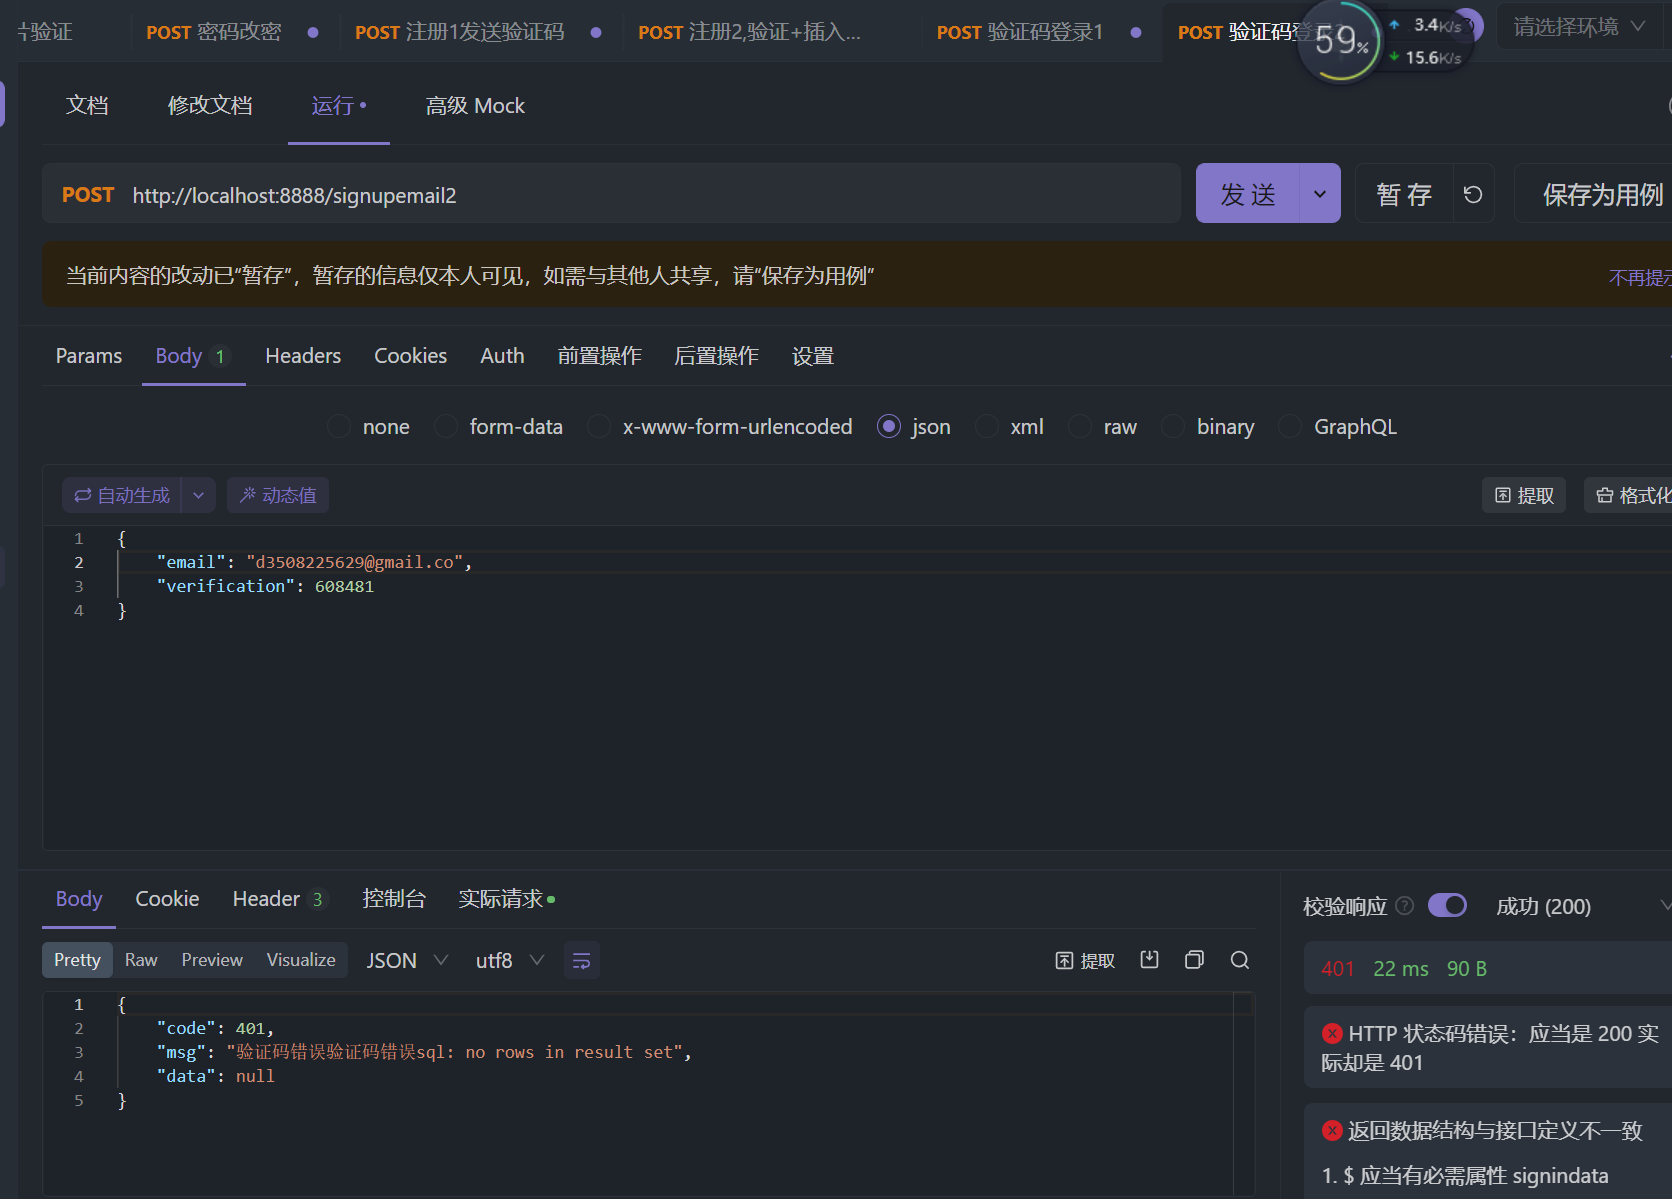Click the 格式化 button in the body editor
This screenshot has width=1672, height=1199.
pos(1632,495)
